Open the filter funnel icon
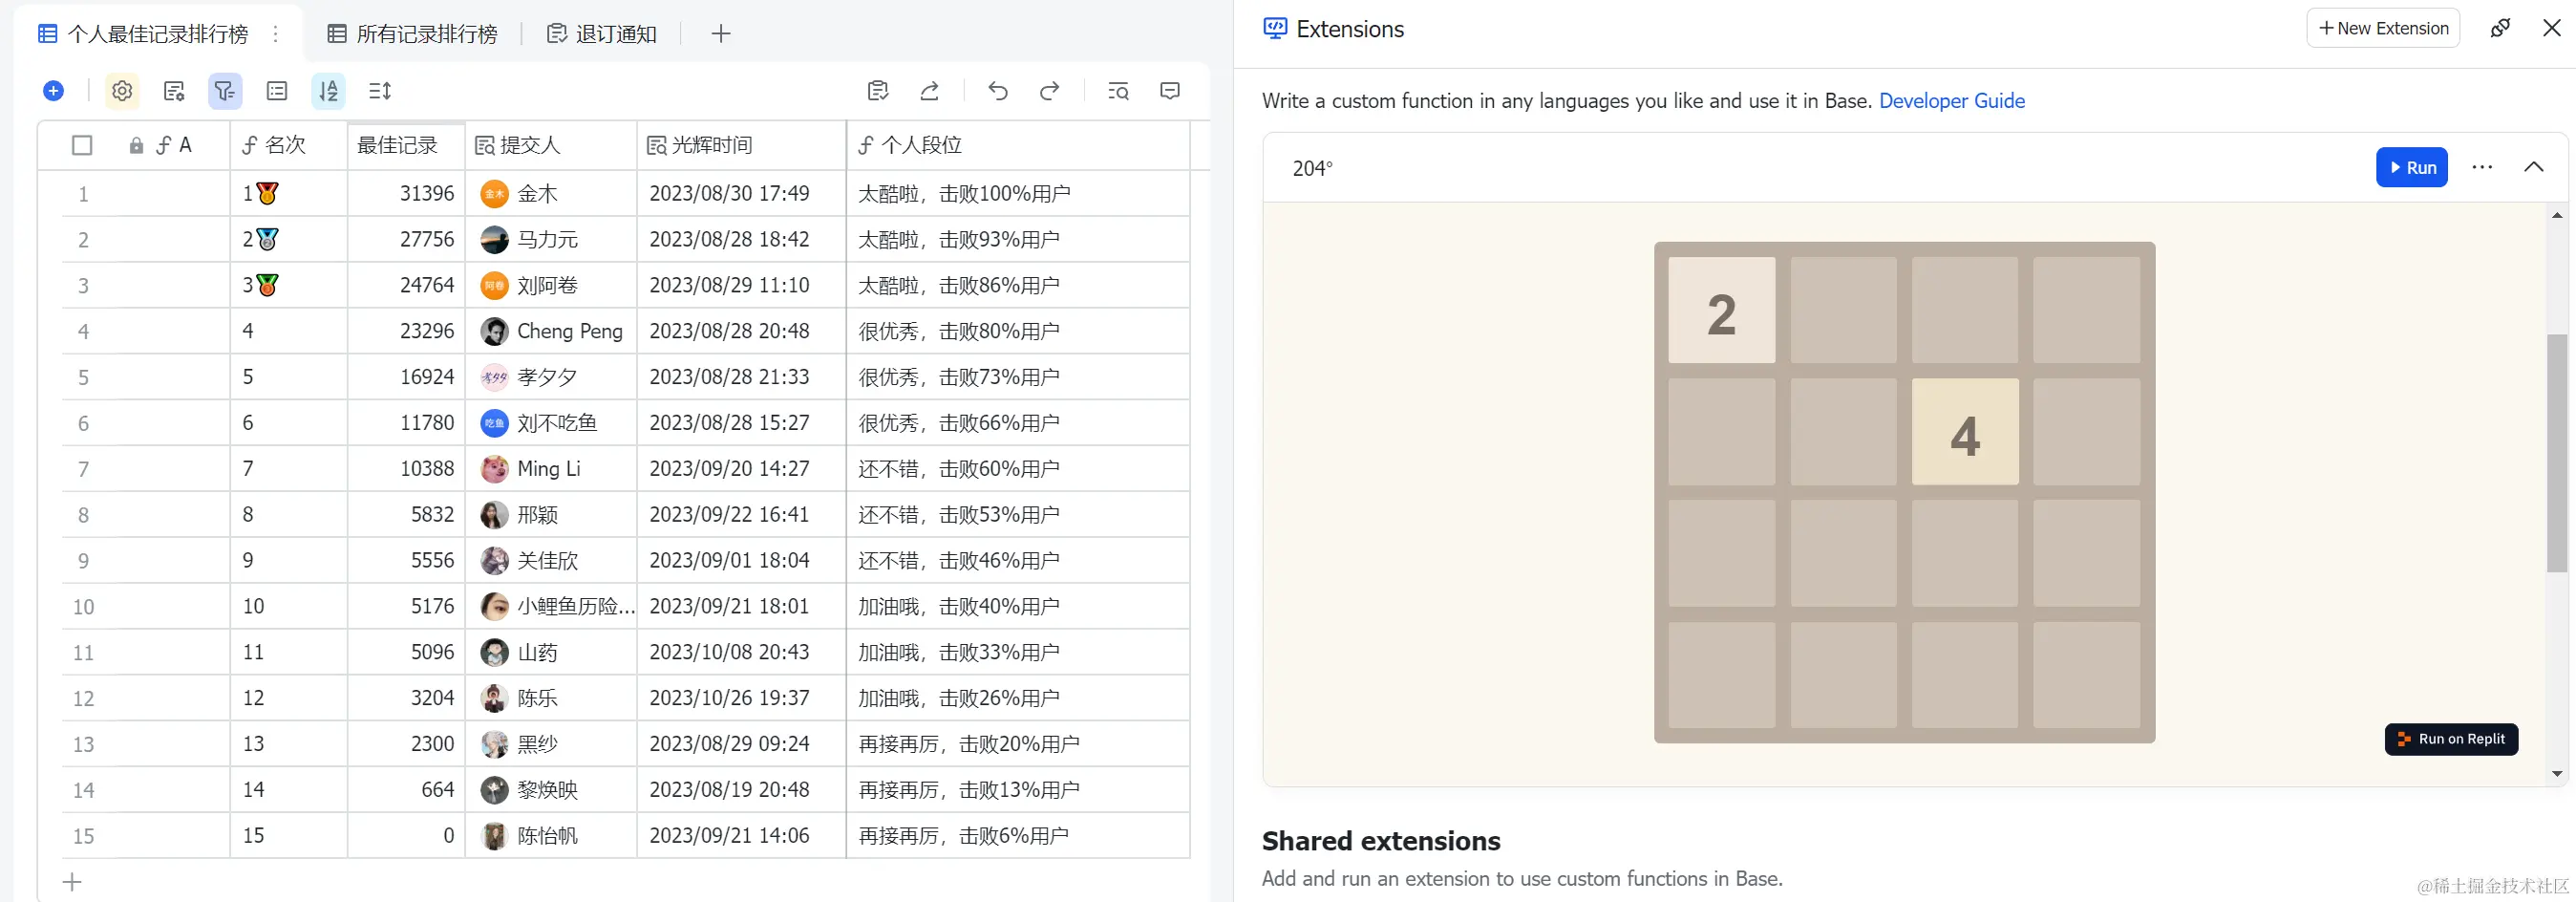Image resolution: width=2576 pixels, height=902 pixels. pos(225,91)
